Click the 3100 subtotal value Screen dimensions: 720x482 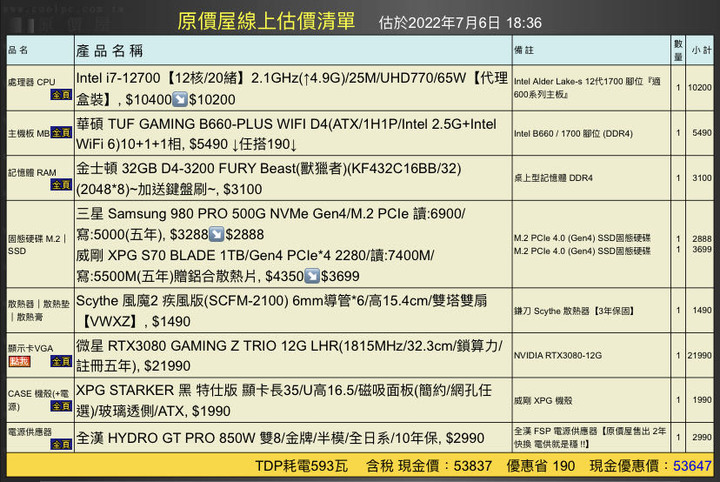(702, 178)
